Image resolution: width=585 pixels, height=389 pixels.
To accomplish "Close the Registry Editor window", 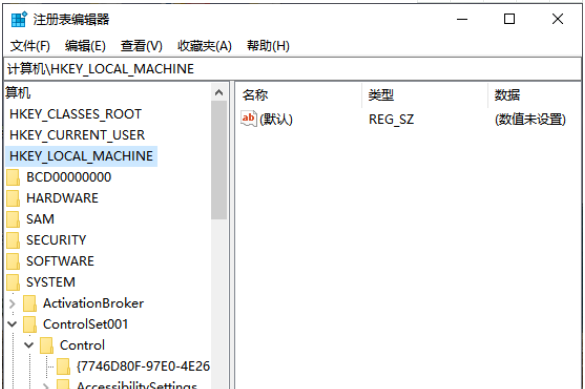I will click(558, 19).
